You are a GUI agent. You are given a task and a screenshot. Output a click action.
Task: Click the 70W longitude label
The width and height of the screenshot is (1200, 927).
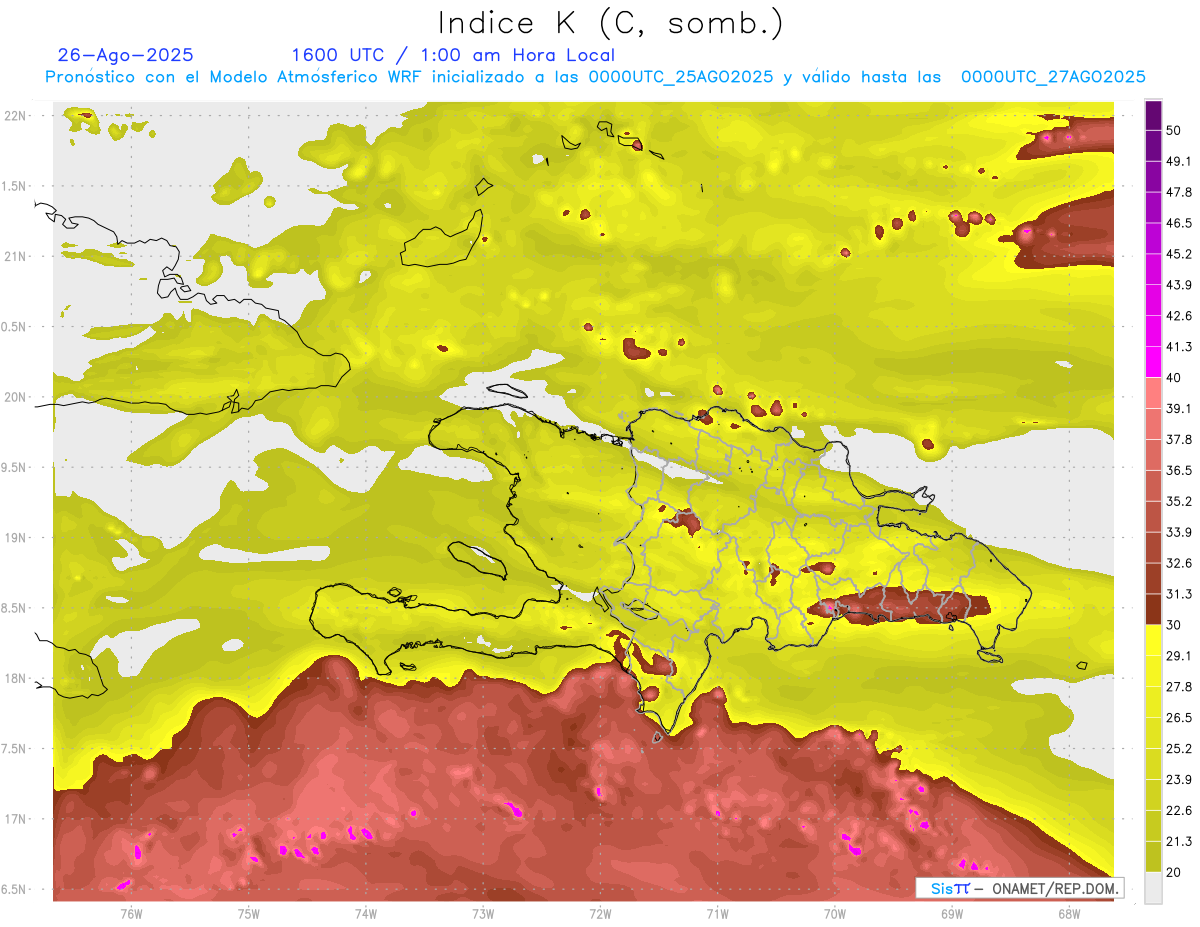835,913
